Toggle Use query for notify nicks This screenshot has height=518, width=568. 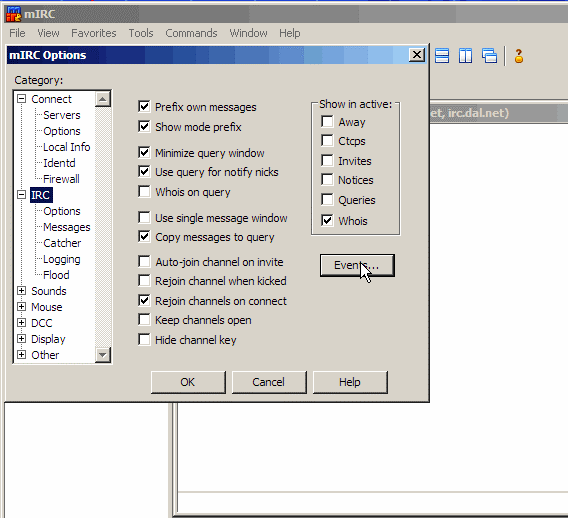tap(144, 171)
